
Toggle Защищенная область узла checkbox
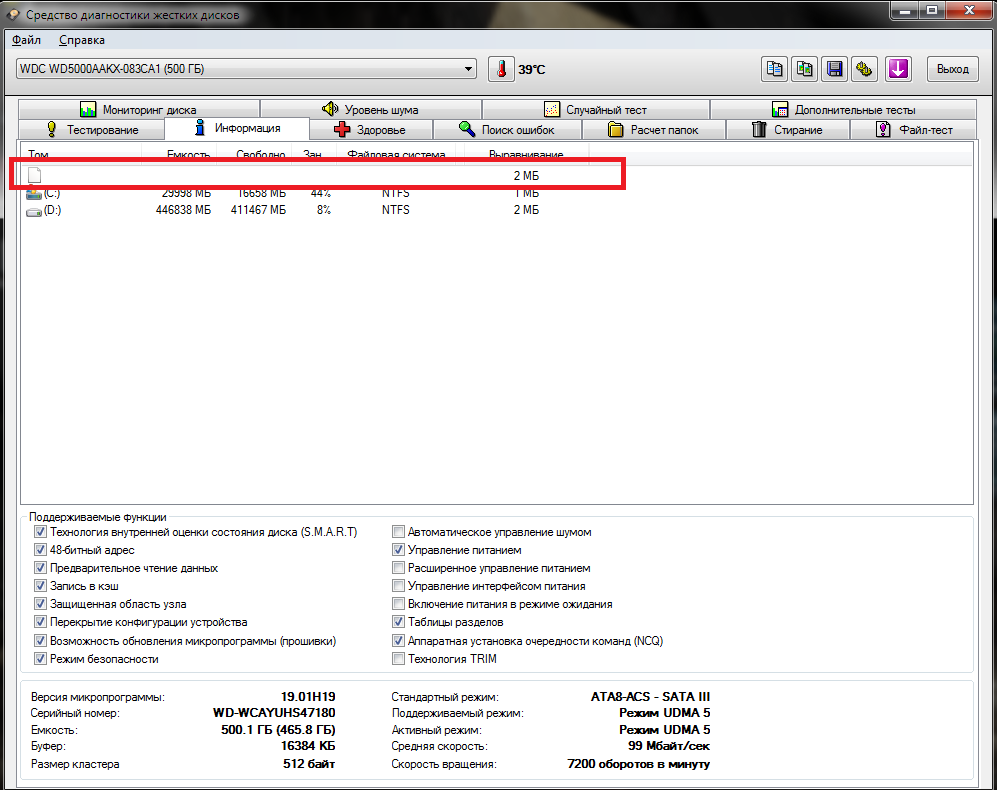[40, 604]
